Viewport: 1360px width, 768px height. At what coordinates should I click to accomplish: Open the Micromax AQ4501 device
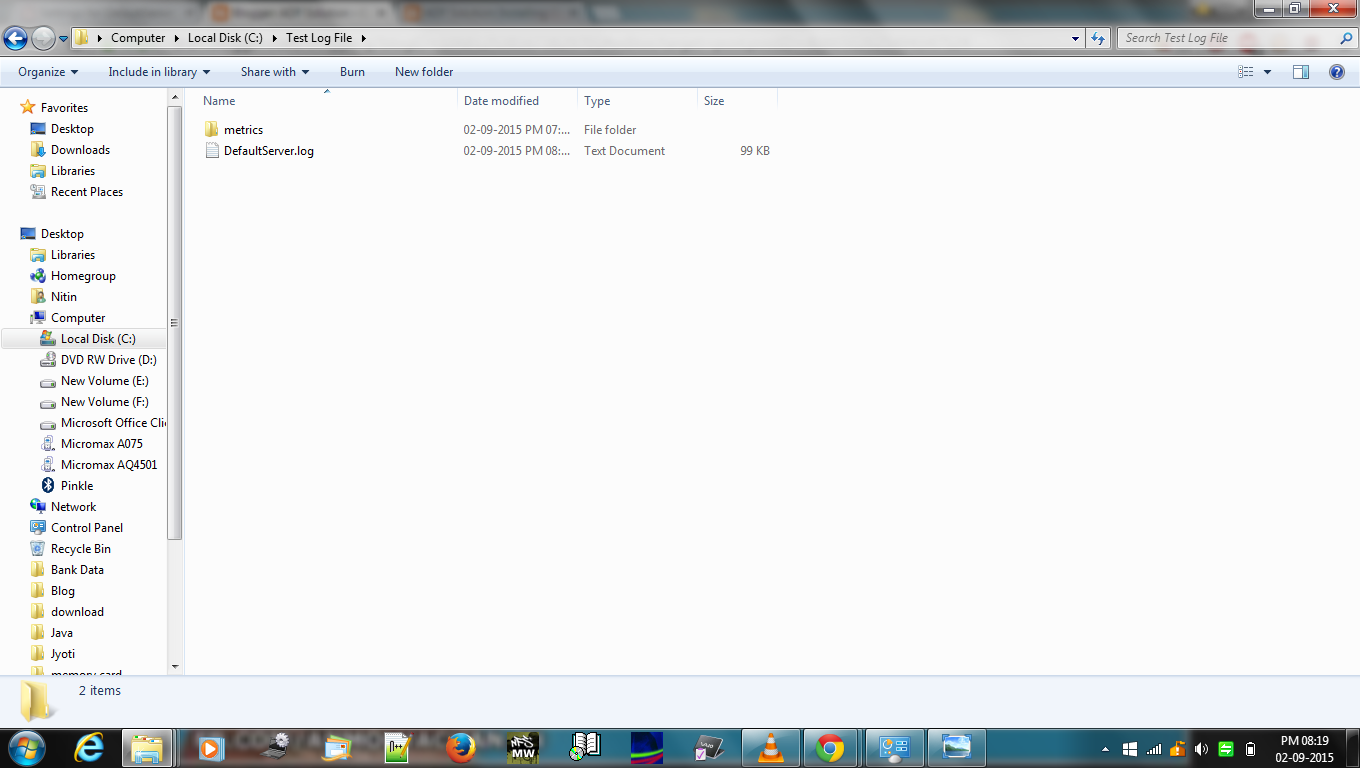click(109, 465)
